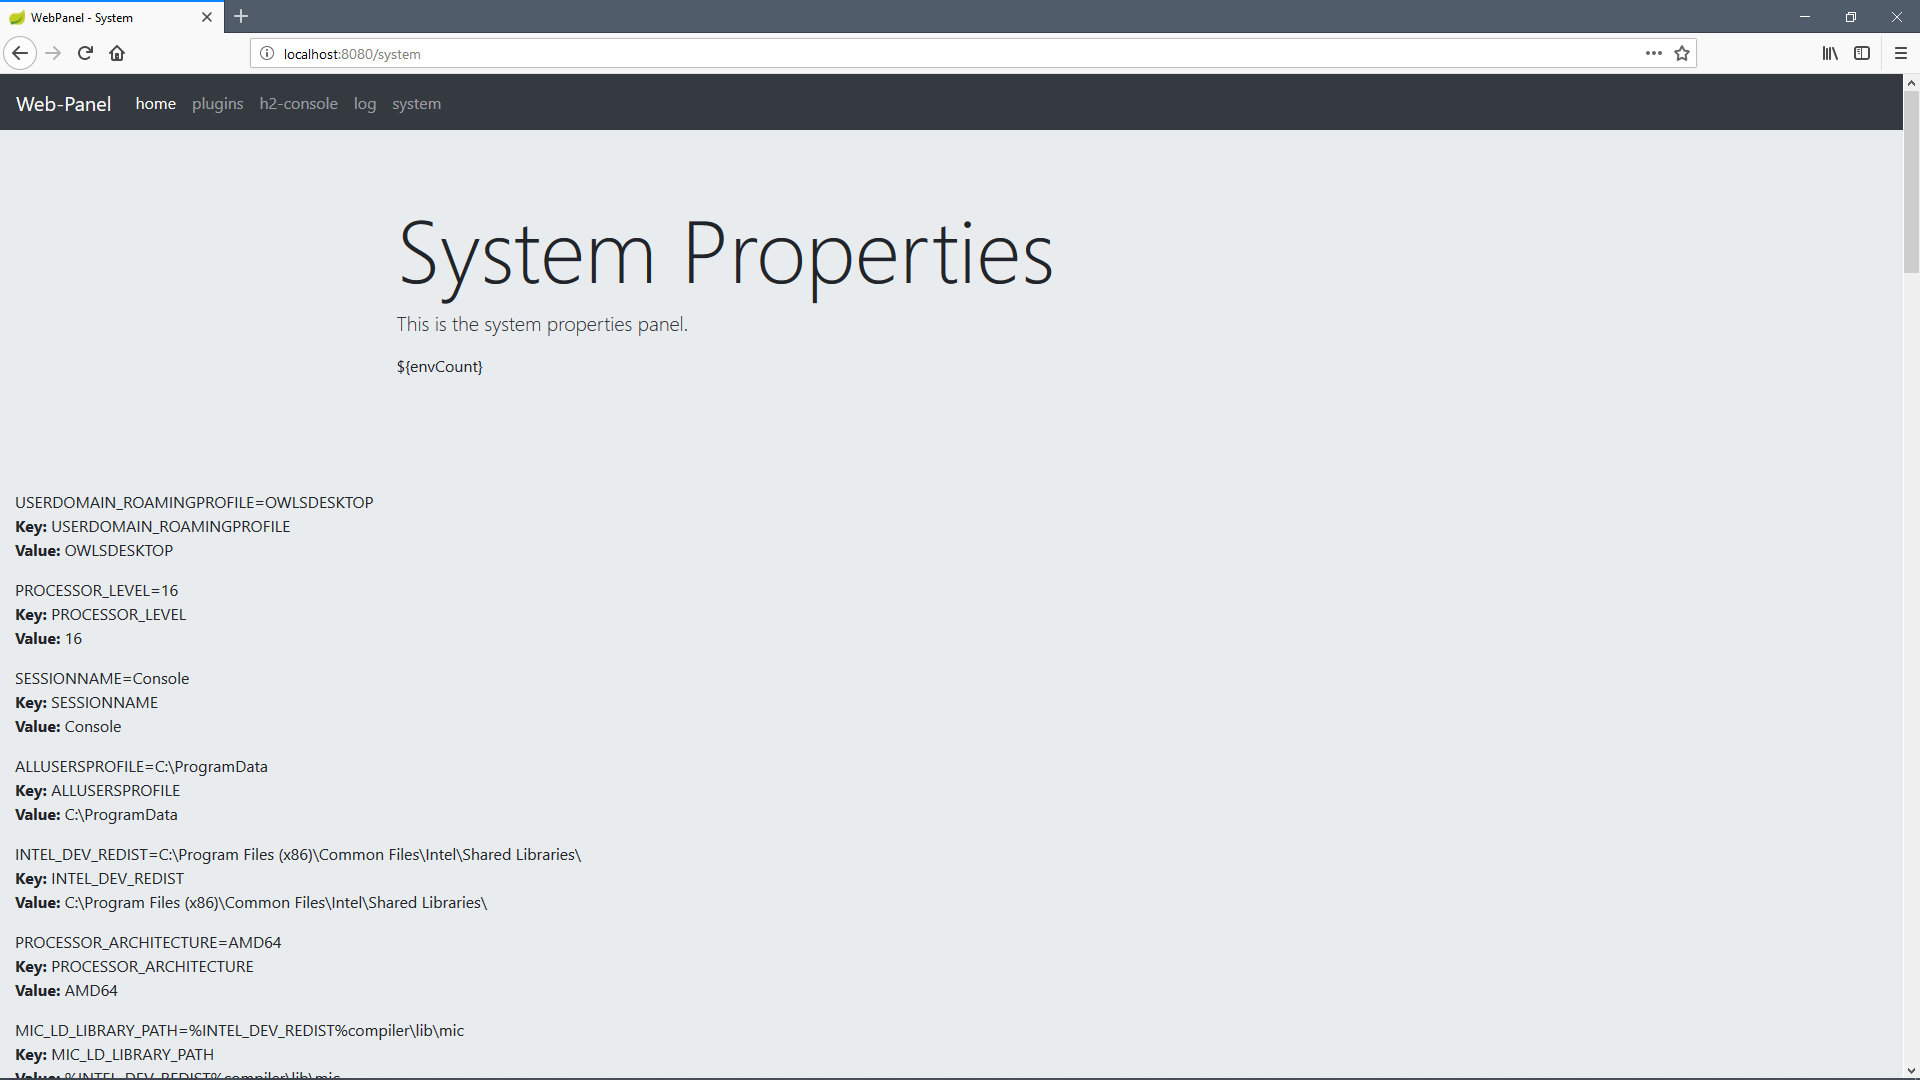Click the Web-Panel brand link

click(63, 104)
